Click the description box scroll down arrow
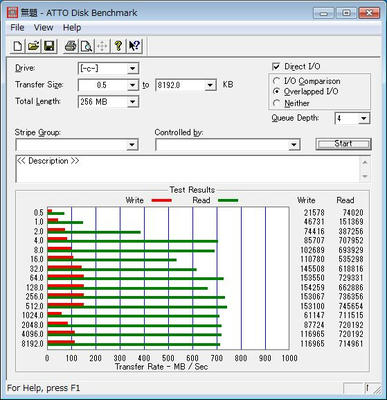Image resolution: width=387 pixels, height=400 pixels. pyautogui.click(x=365, y=176)
